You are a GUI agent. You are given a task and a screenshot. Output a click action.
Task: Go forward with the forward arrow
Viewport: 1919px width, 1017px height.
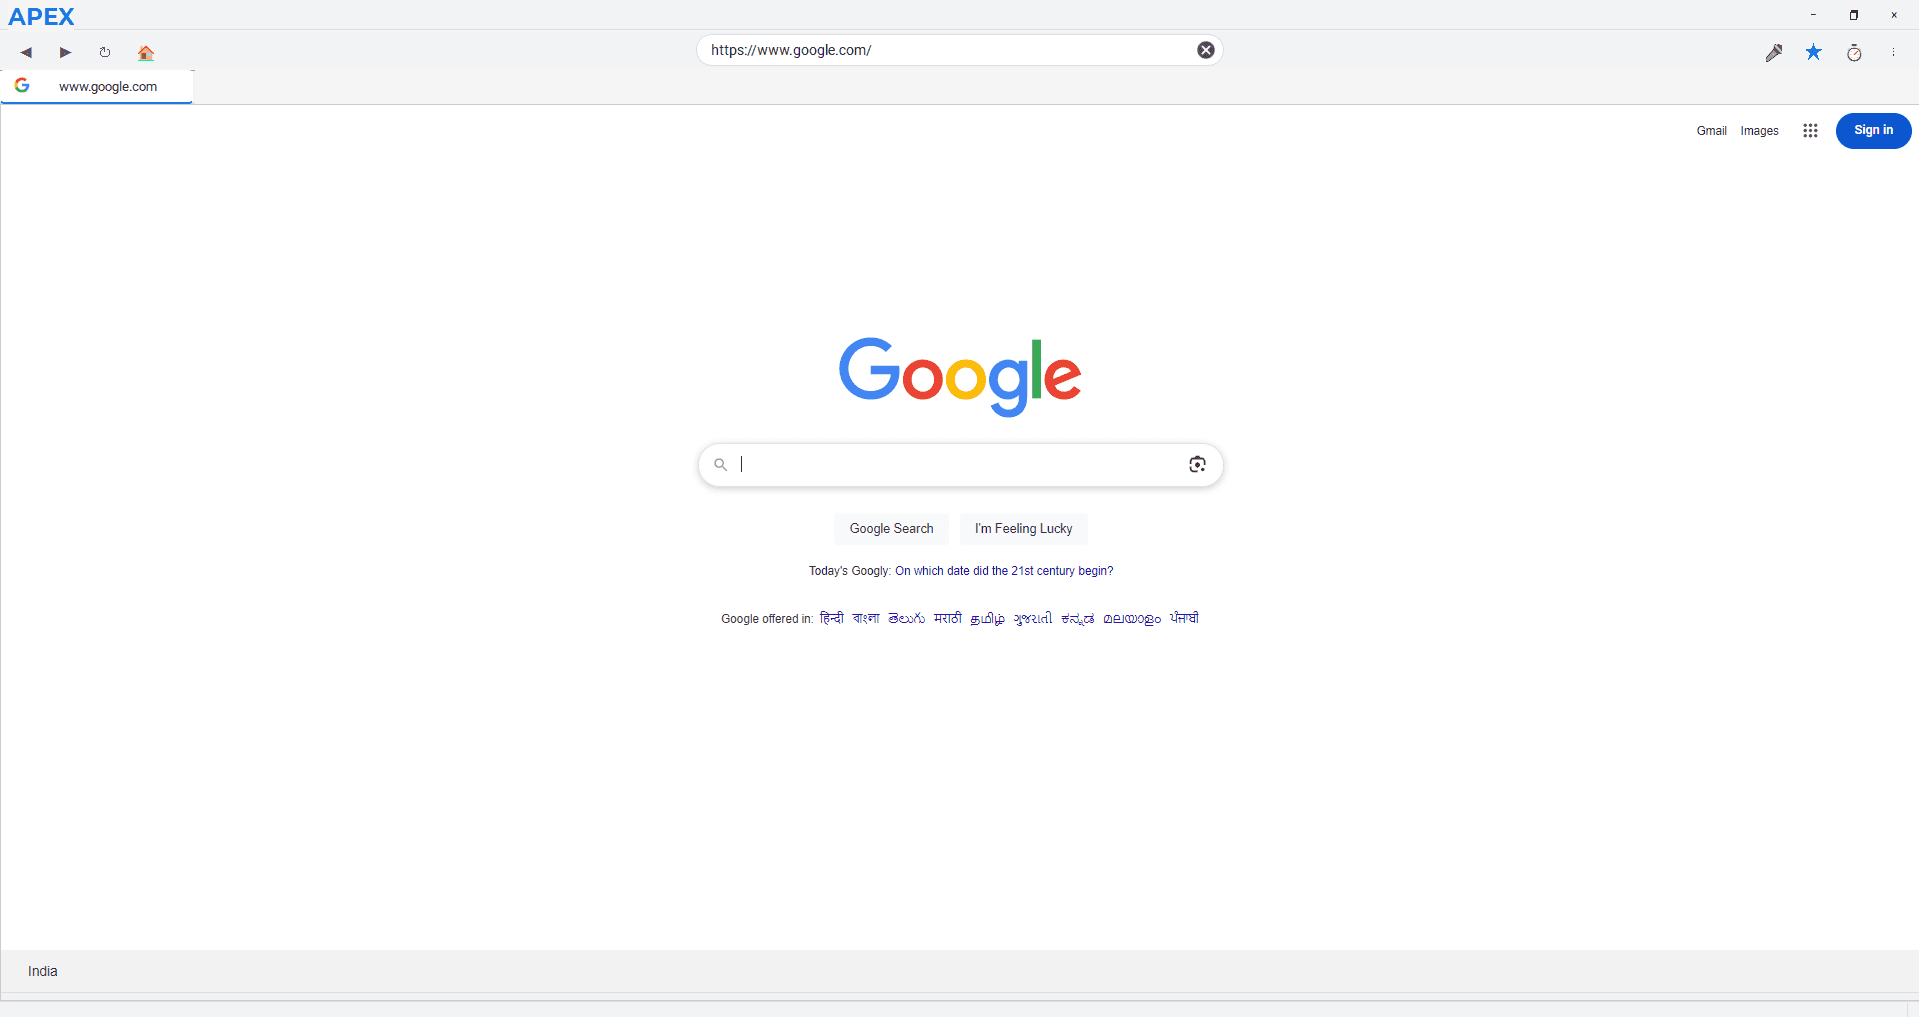[x=65, y=52]
